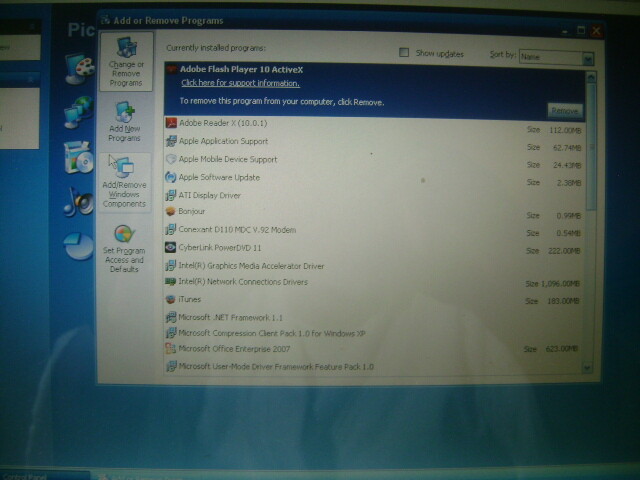
Task: Click Remove button for Adobe Flash Player
Action: 565,111
